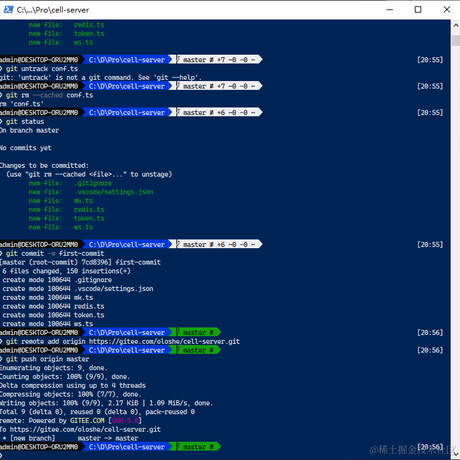Minimize the cell-server terminal window
The width and height of the screenshot is (460, 460).
(x=390, y=10)
